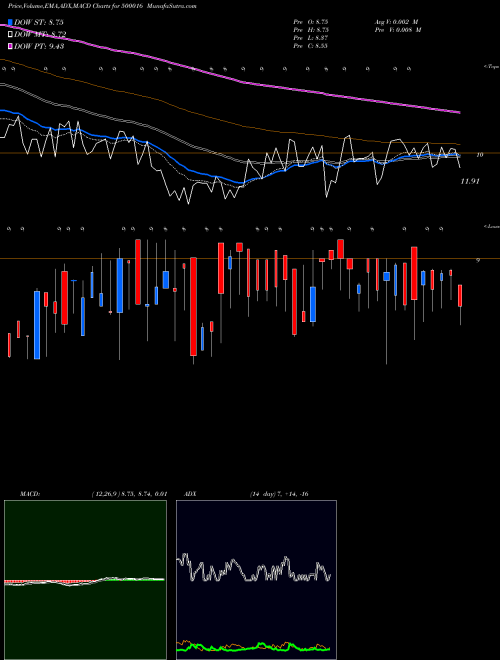The image size is (500, 660).
Task: Click the ADX panel heading
Action: point(191,494)
